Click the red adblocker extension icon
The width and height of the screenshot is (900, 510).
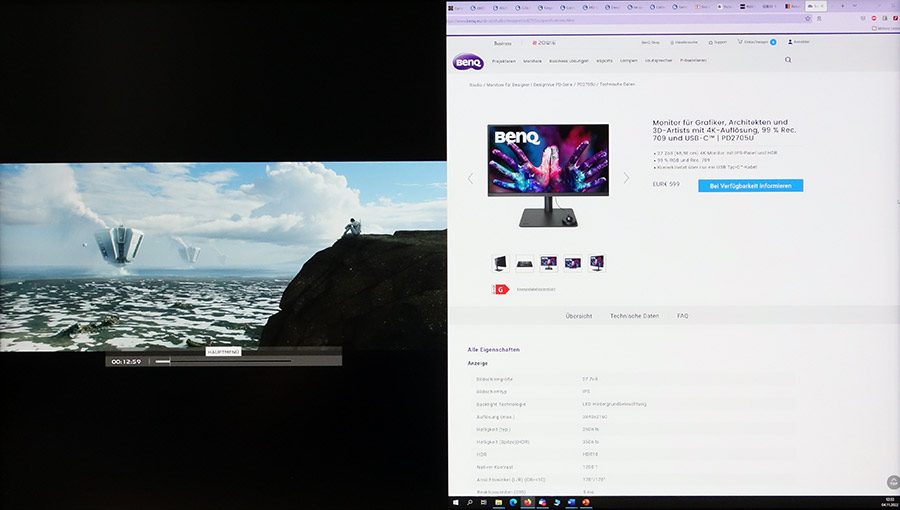click(874, 19)
